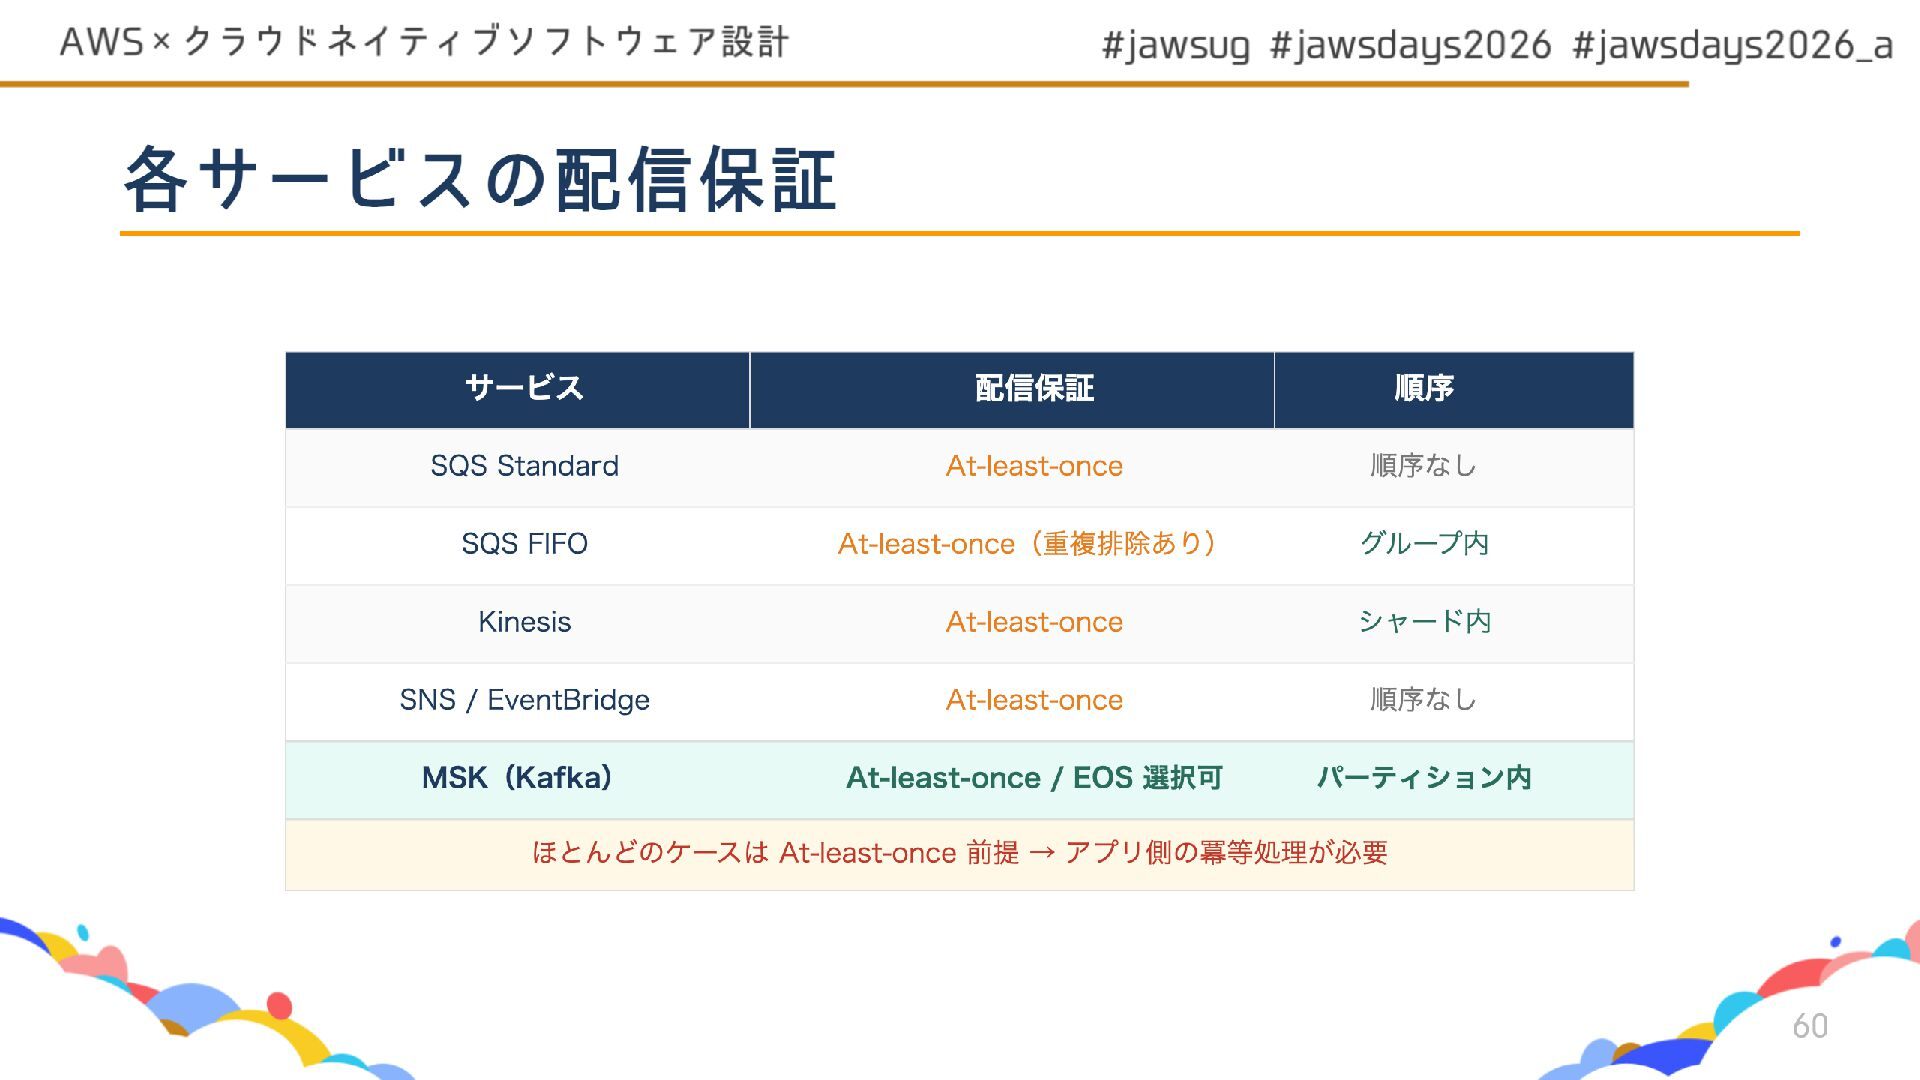1920x1080 pixels.
Task: Select the SQS FIFO cell
Action: coord(524,544)
